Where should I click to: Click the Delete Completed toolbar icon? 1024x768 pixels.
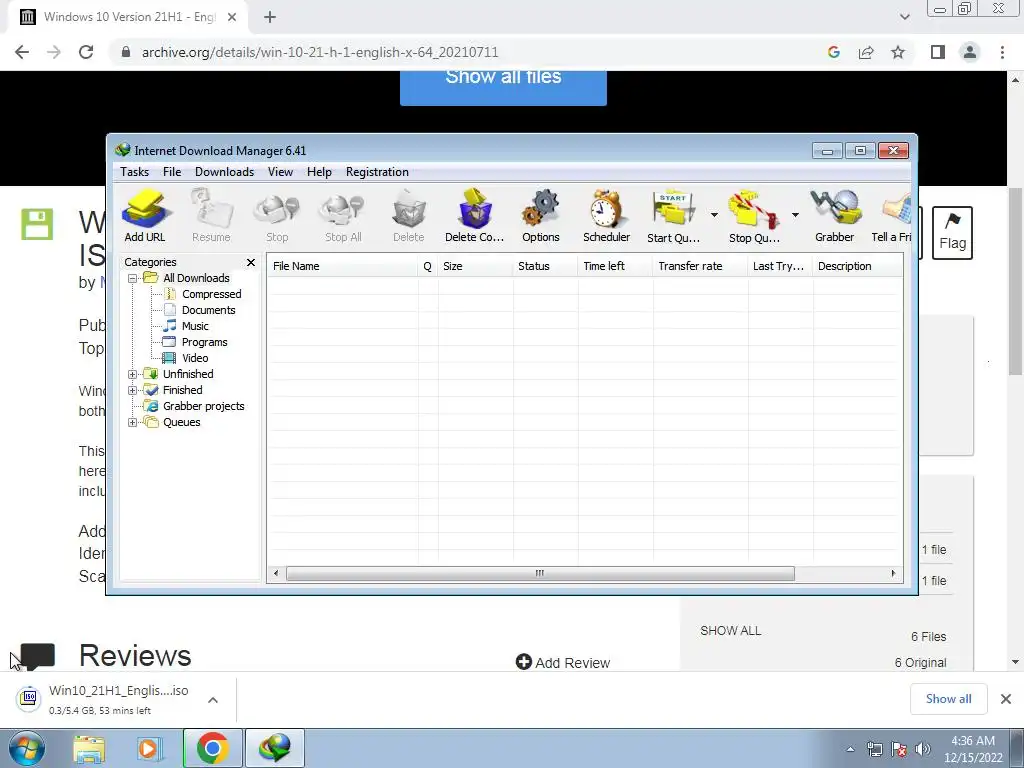coord(474,216)
